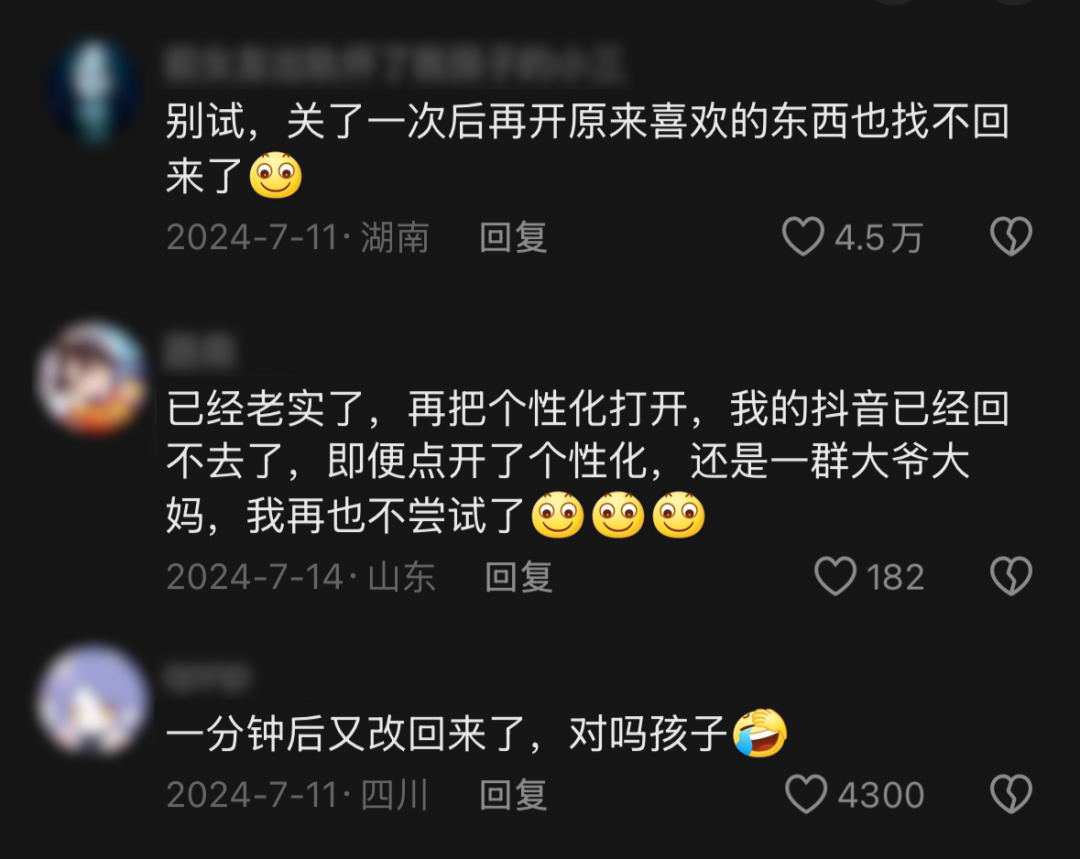Like the Shandong comment with 182 likes

pyautogui.click(x=835, y=576)
